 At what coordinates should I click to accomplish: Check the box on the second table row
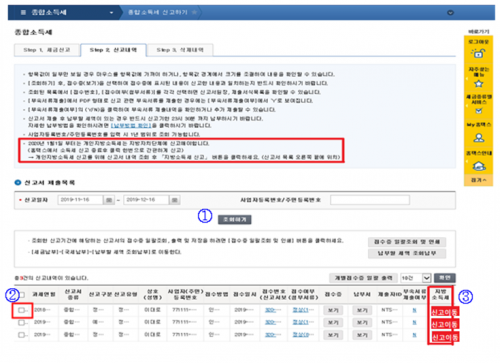(x=22, y=322)
